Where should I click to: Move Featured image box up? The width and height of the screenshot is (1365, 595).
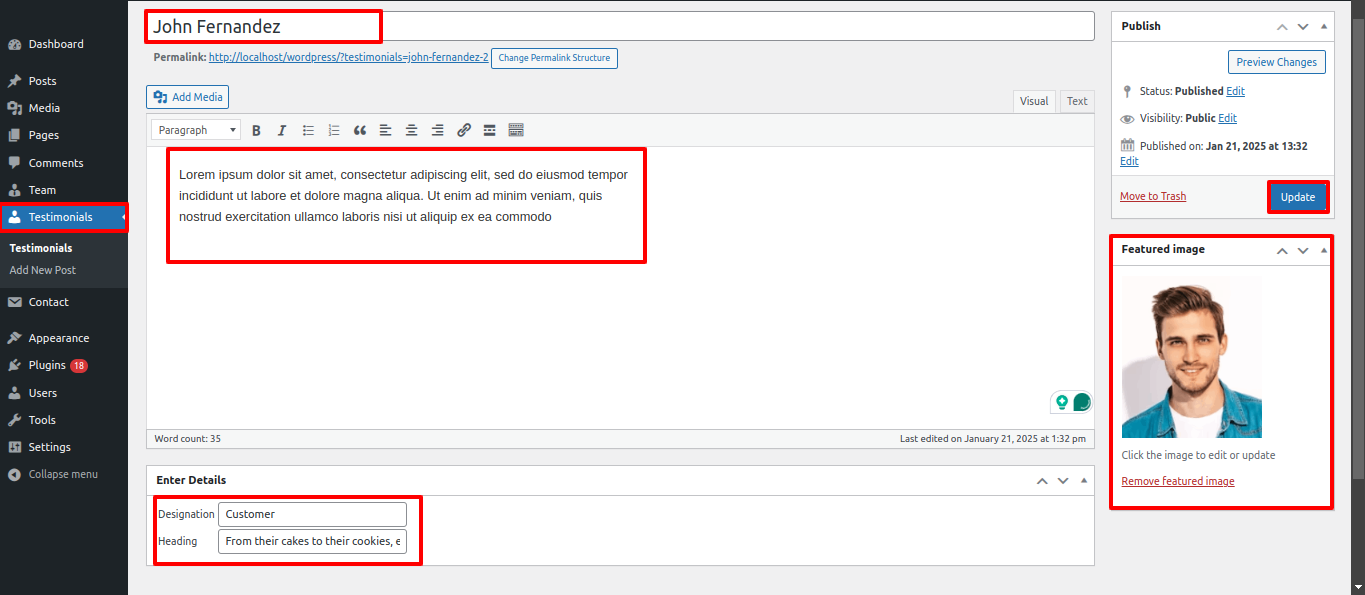tap(1282, 250)
